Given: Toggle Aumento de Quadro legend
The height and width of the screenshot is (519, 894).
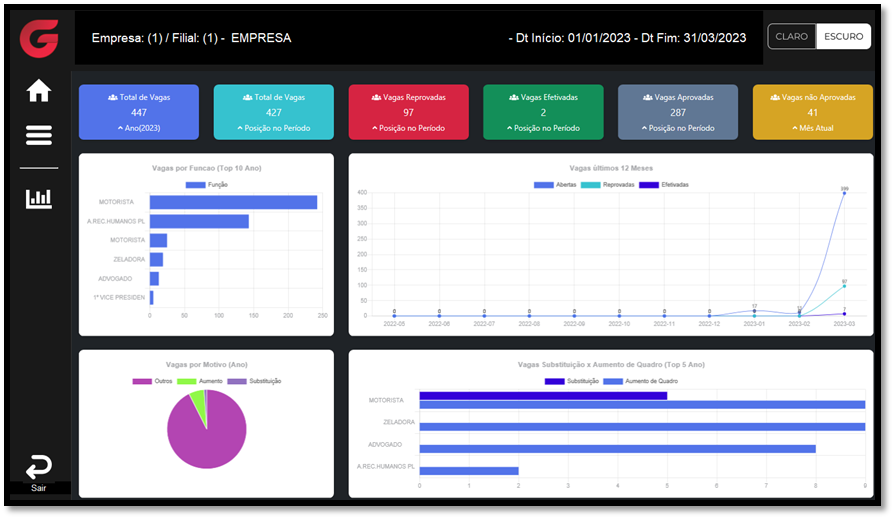Looking at the screenshot, I should click(641, 381).
